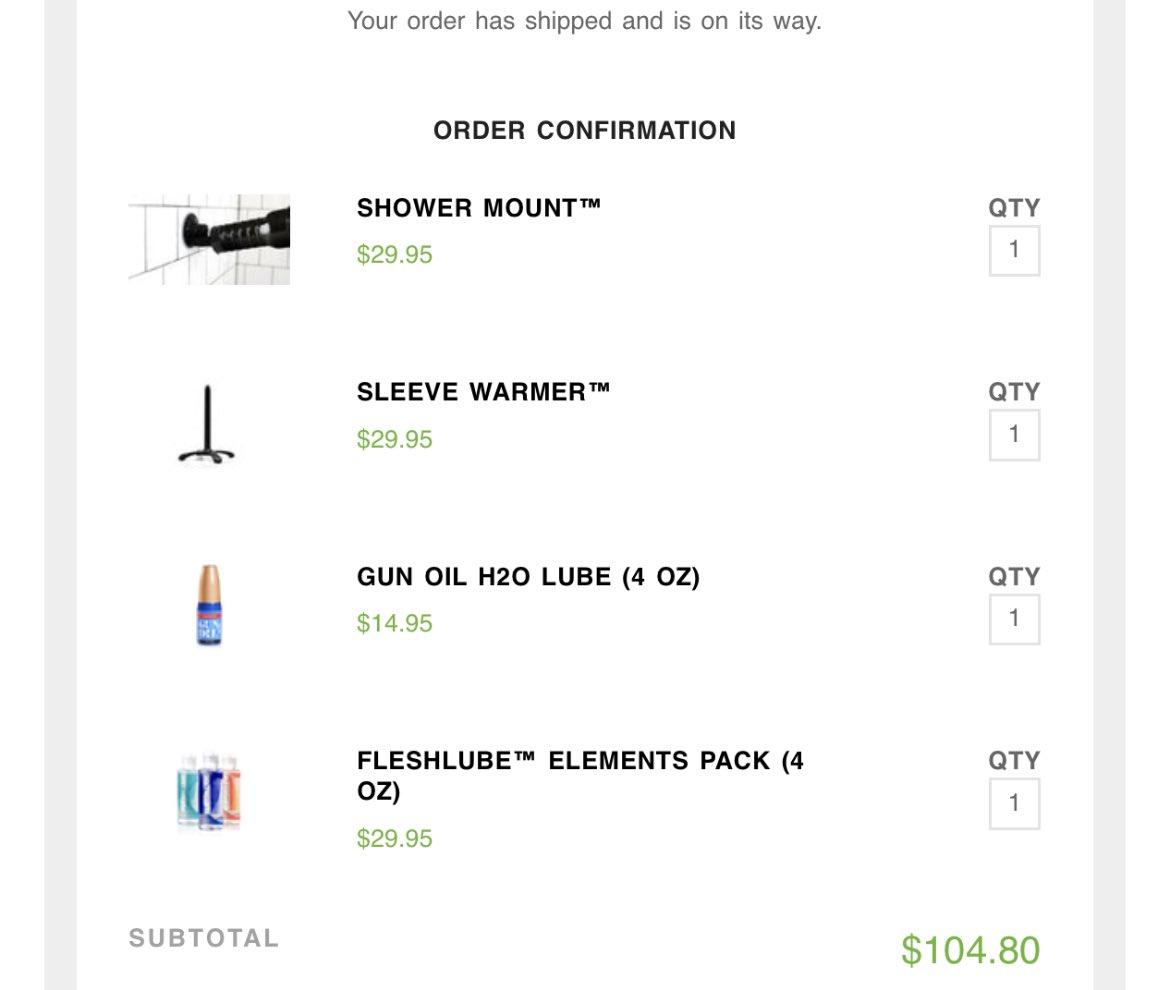Open the Fleshlube Elements Pack image

point(209,792)
